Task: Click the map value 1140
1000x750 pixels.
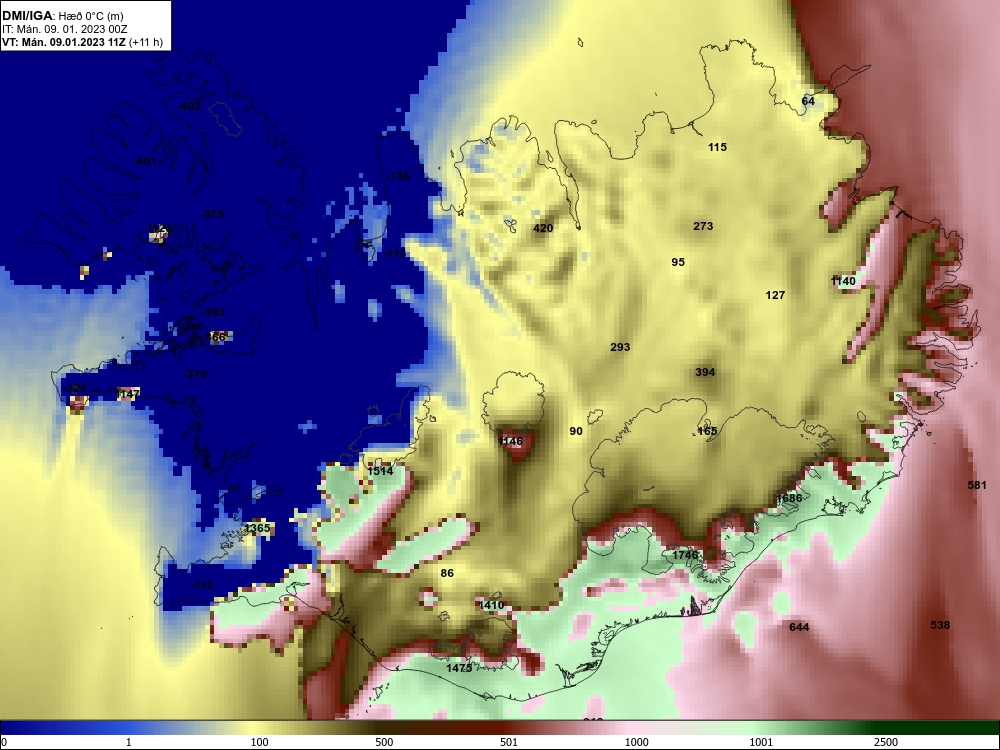Action: click(x=843, y=281)
